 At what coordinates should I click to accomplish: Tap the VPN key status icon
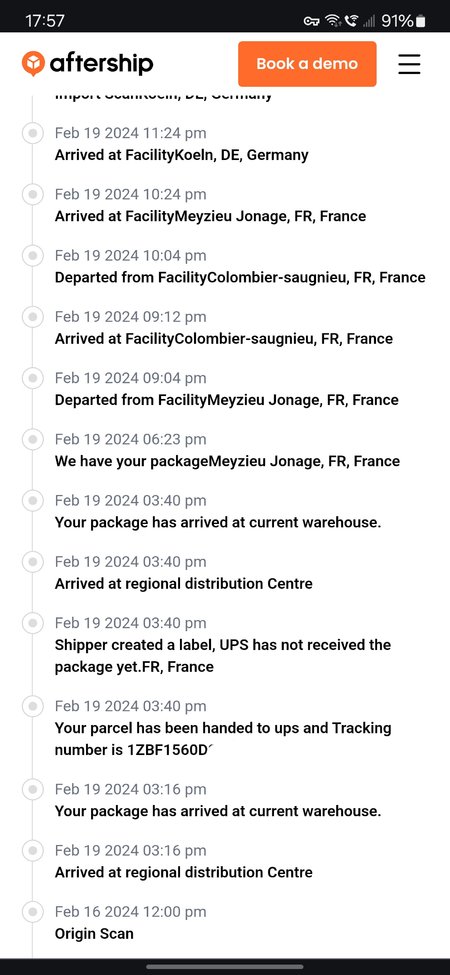(311, 21)
